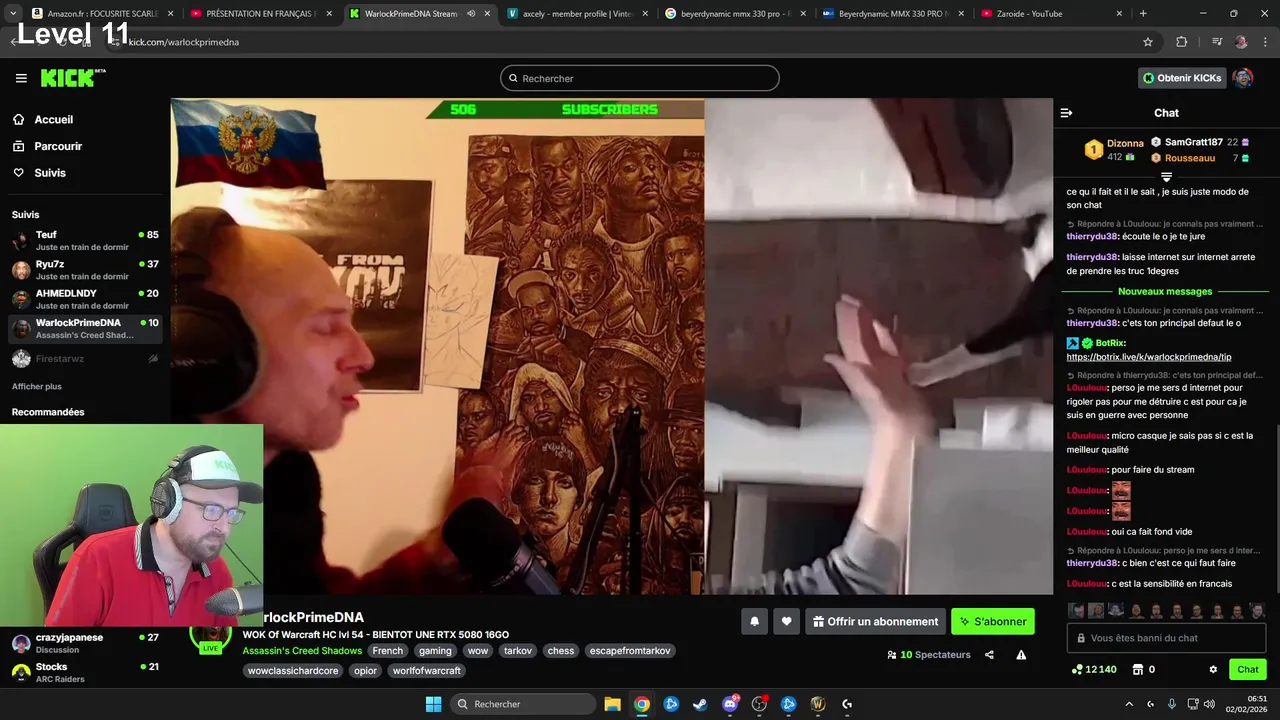Image resolution: width=1280 pixels, height=720 pixels.
Task: Open followed channel Ryu7z
Action: 85,270
